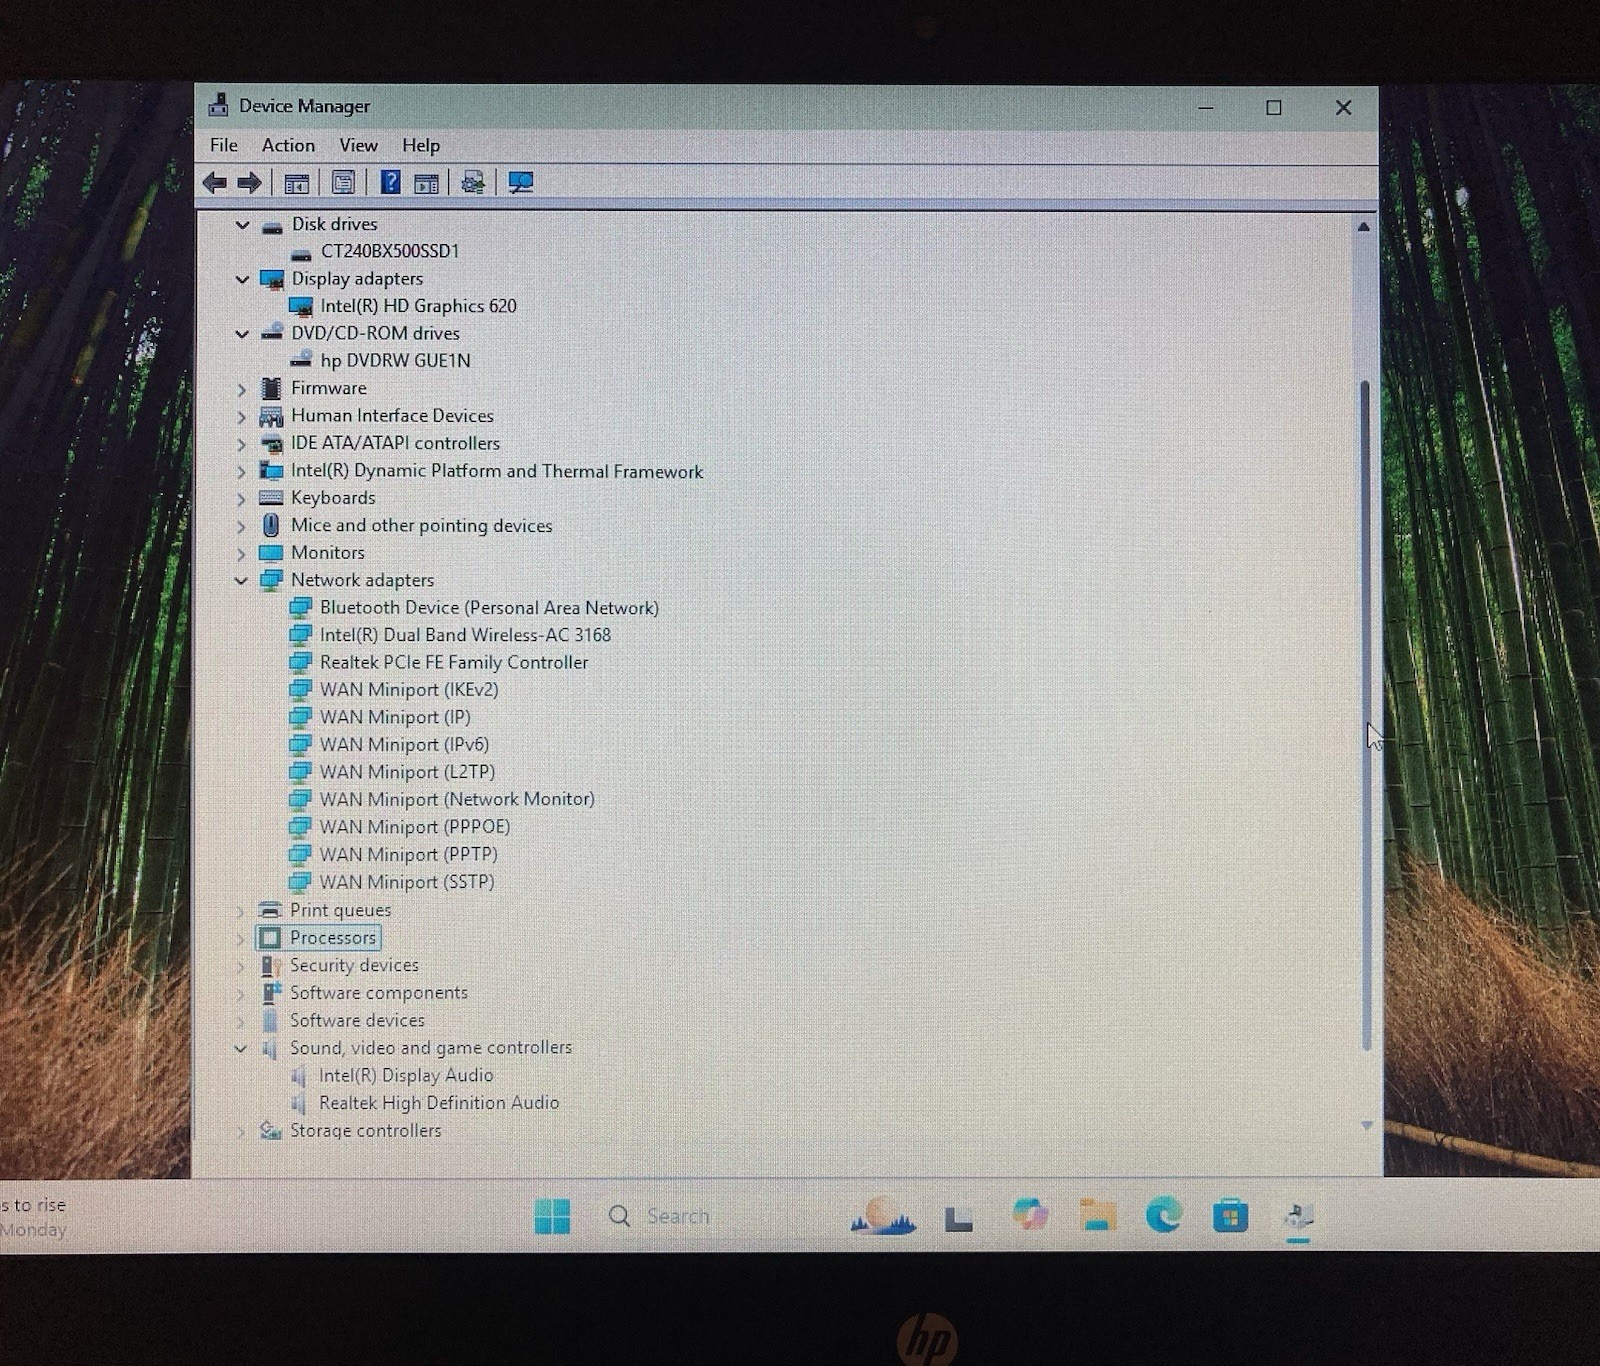Screen dimensions: 1600x1366
Task: Open the Help menu
Action: 421,145
